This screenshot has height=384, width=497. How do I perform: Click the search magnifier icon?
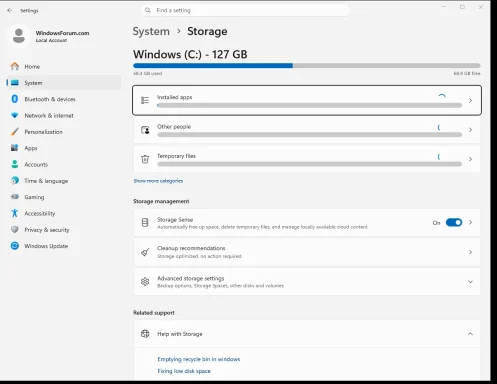point(148,10)
